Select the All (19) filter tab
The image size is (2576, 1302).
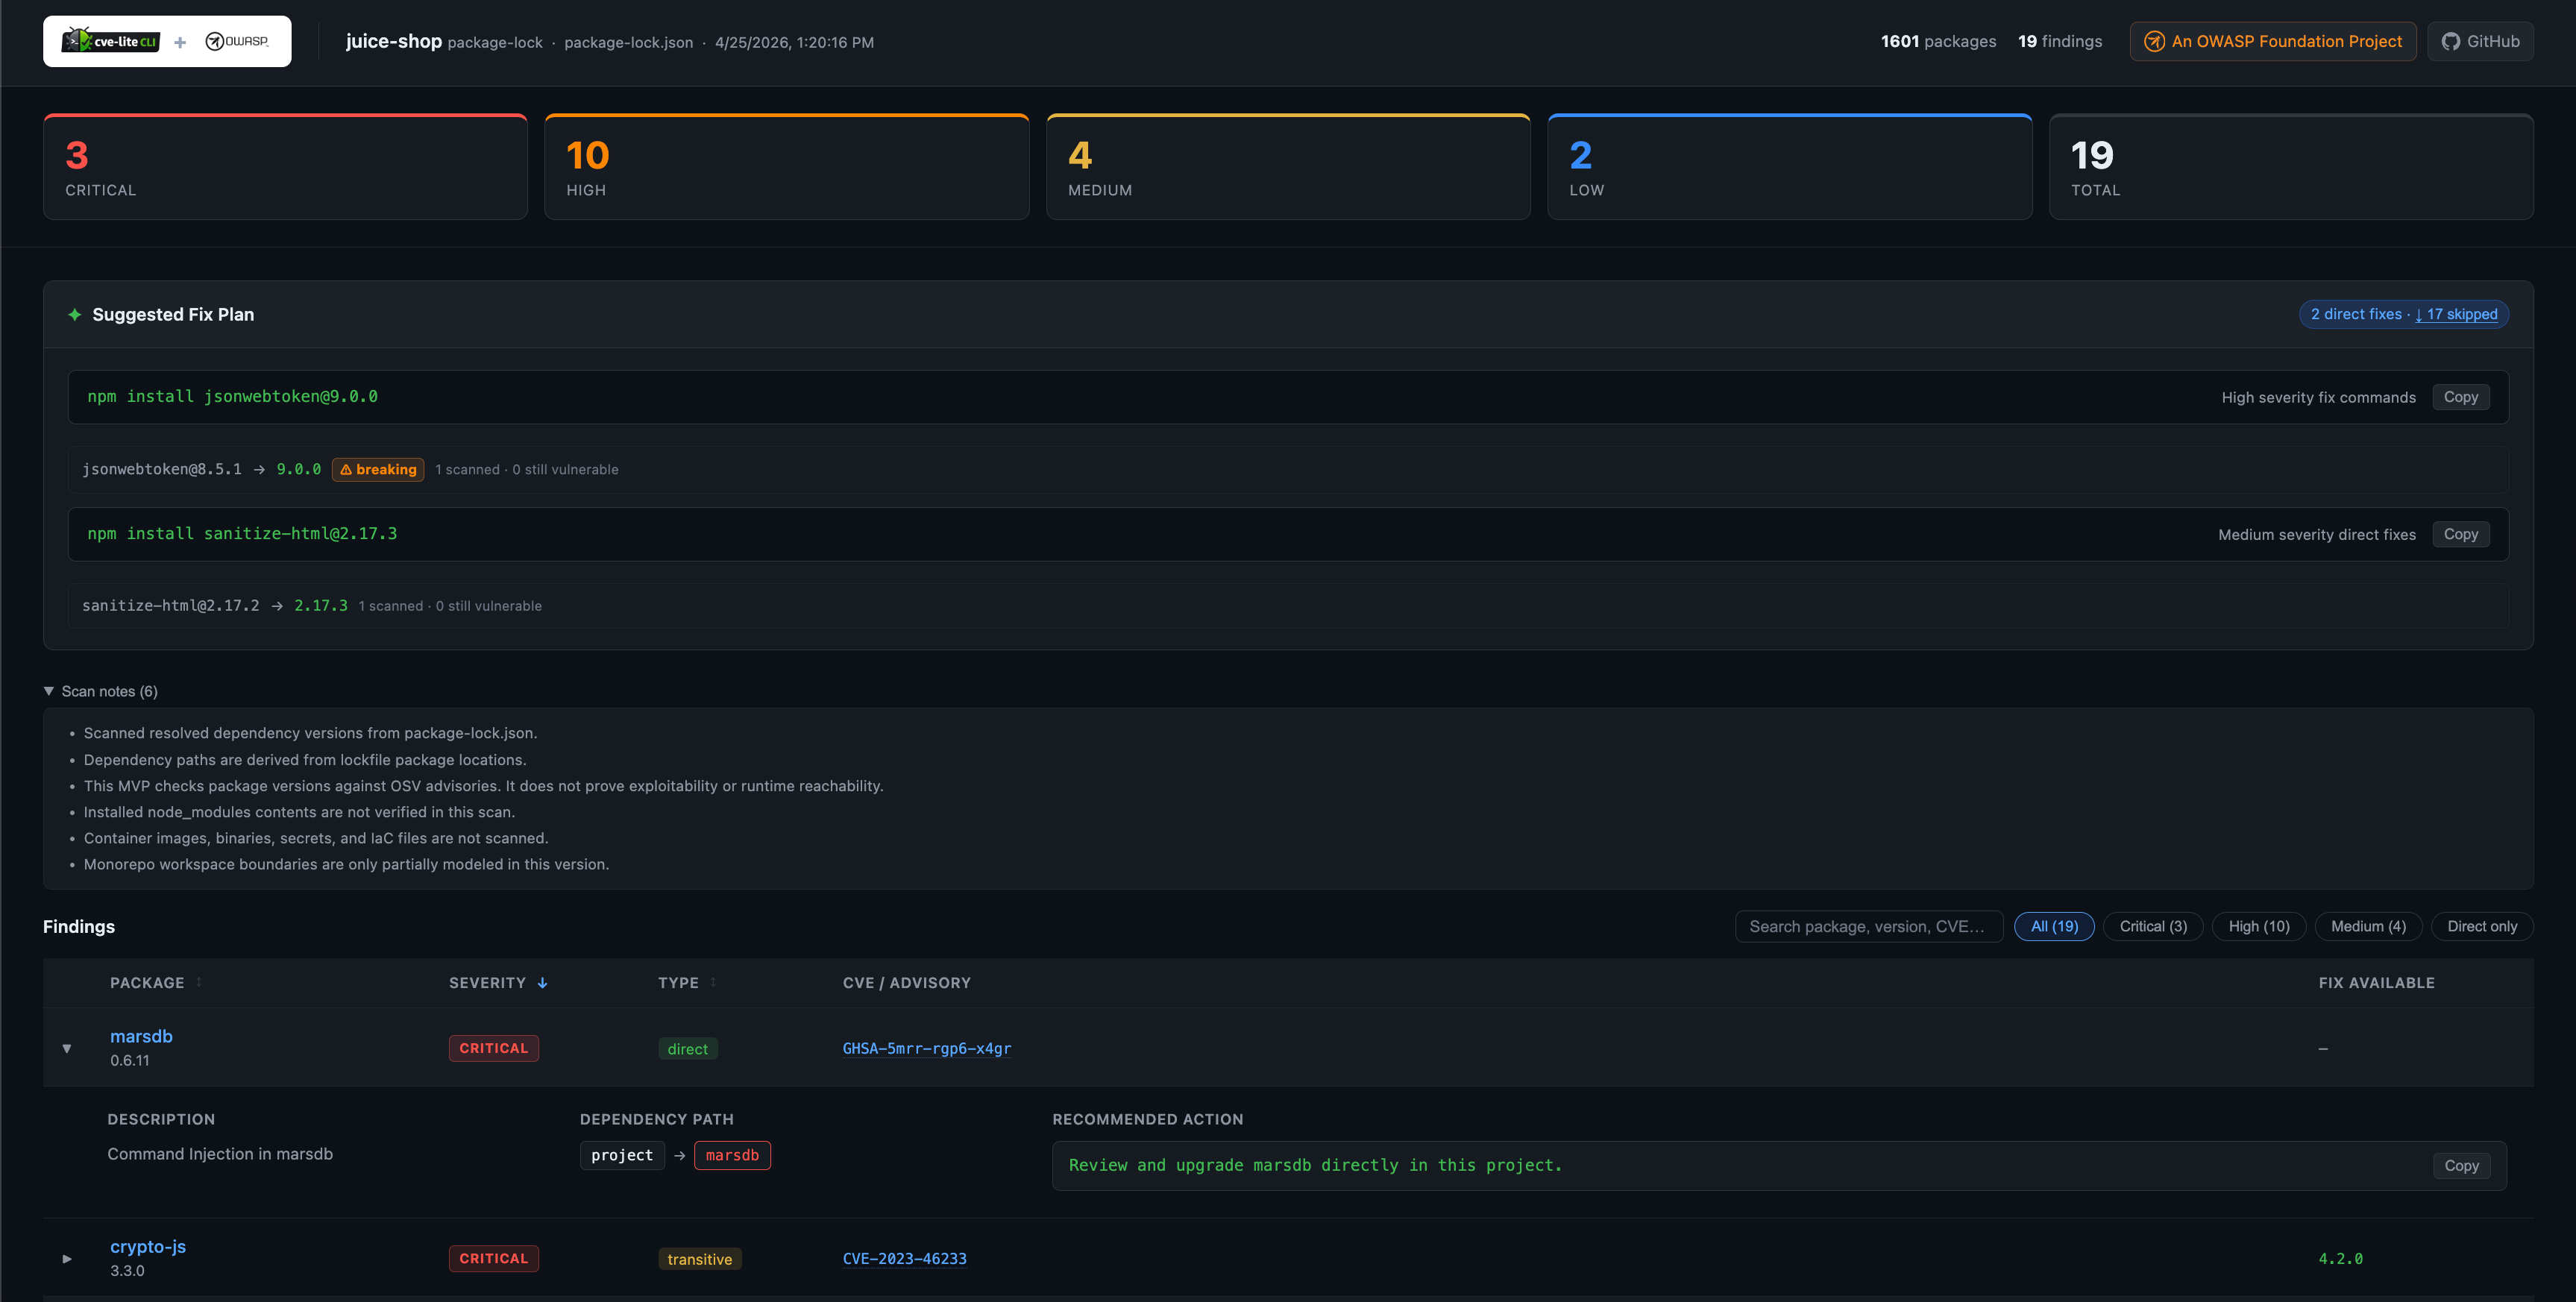click(x=2053, y=926)
